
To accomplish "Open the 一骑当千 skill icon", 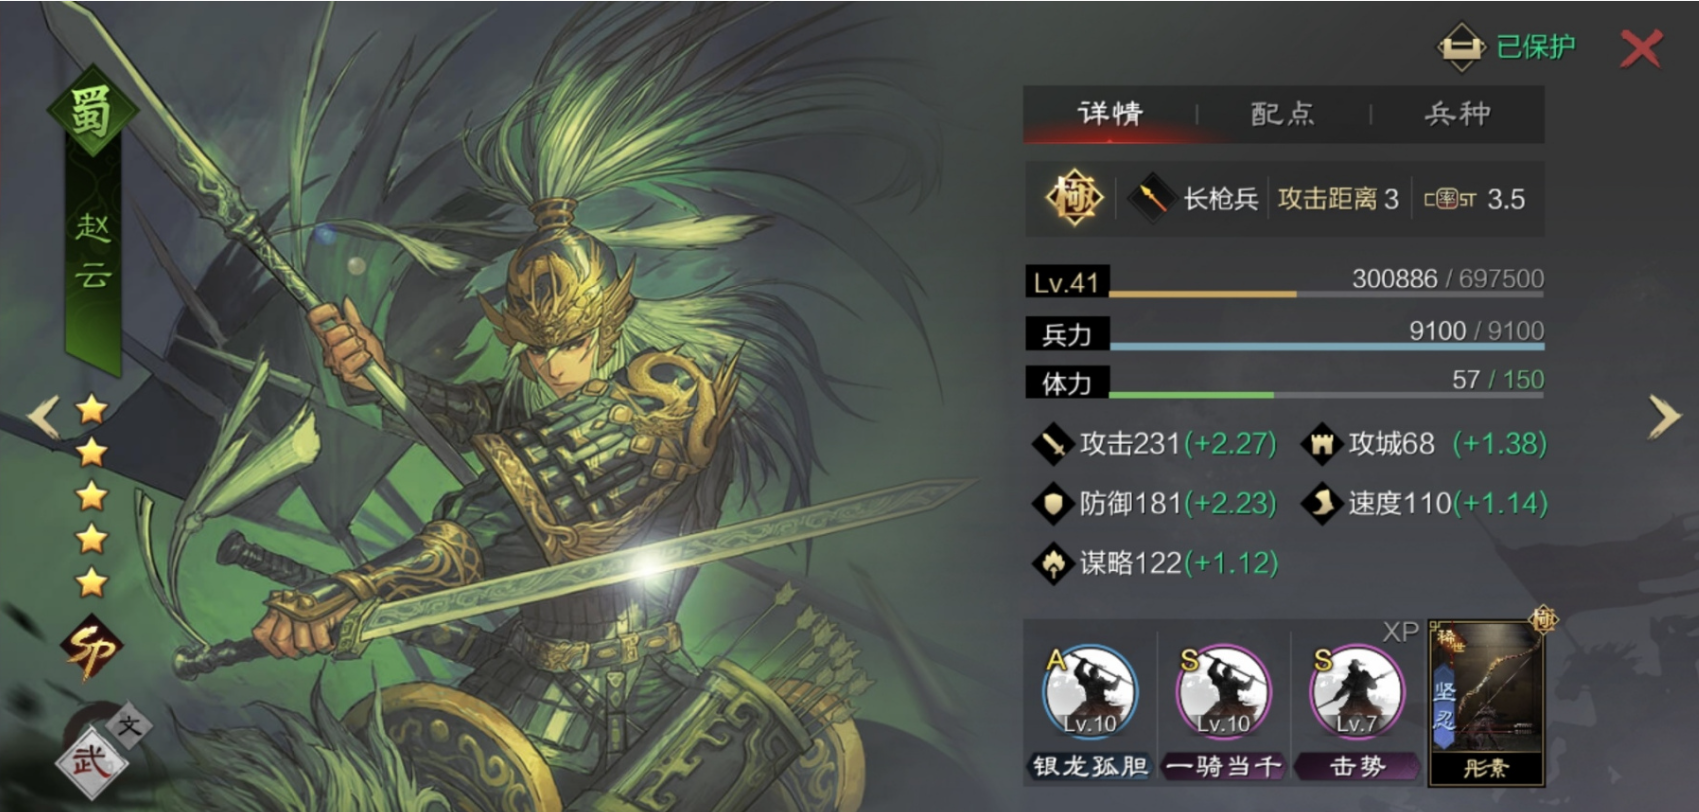I will [x=1222, y=692].
